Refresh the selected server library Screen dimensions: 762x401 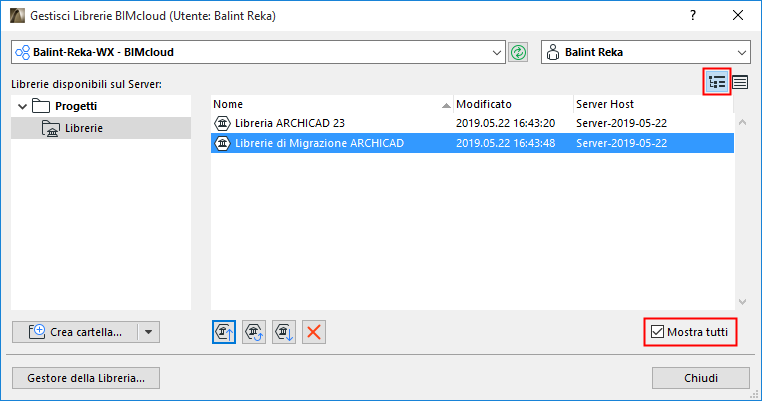254,332
